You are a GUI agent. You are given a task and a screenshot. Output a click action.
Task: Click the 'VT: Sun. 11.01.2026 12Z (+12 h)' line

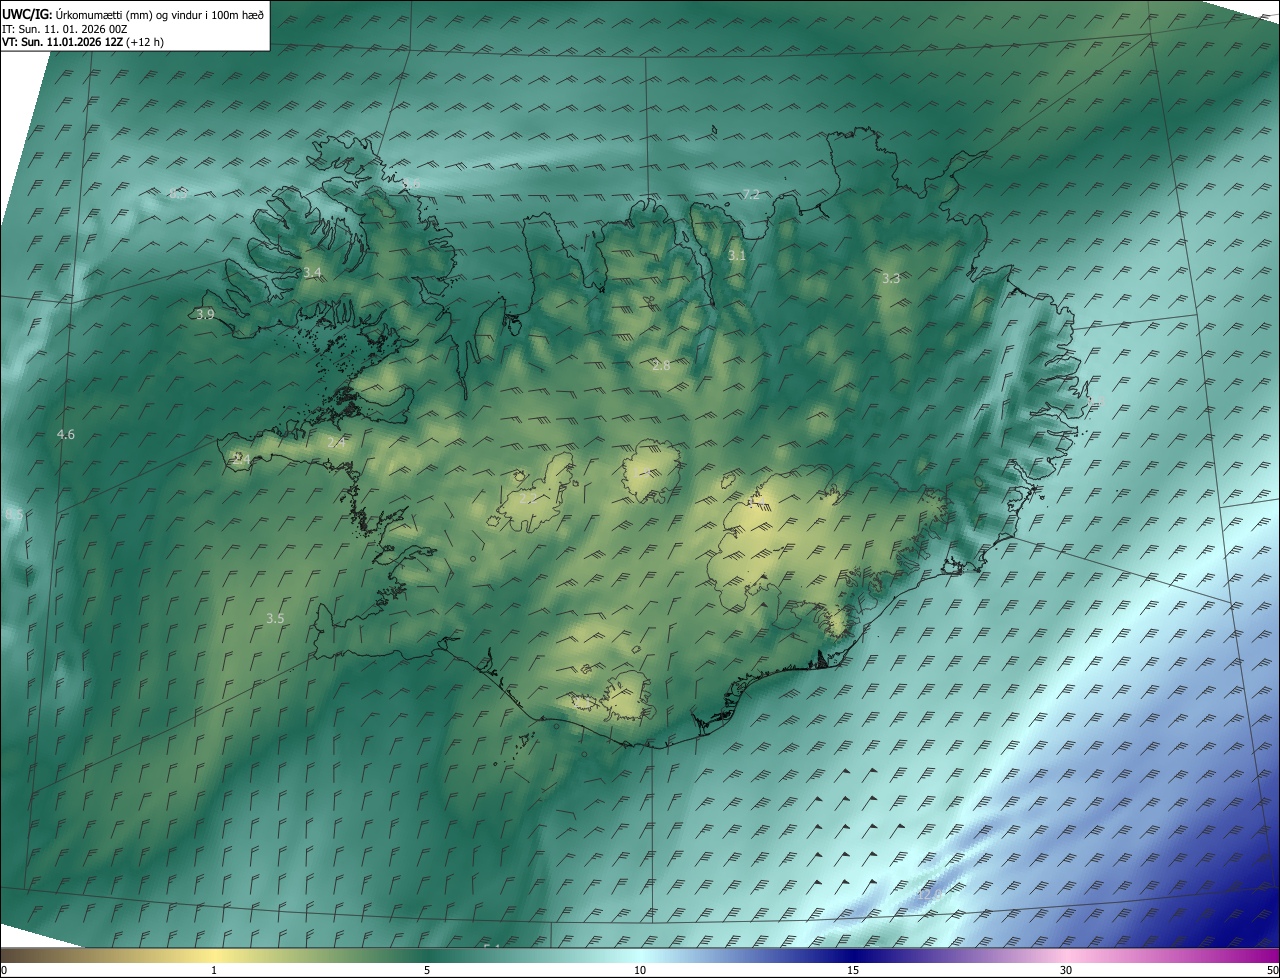pyautogui.click(x=83, y=42)
